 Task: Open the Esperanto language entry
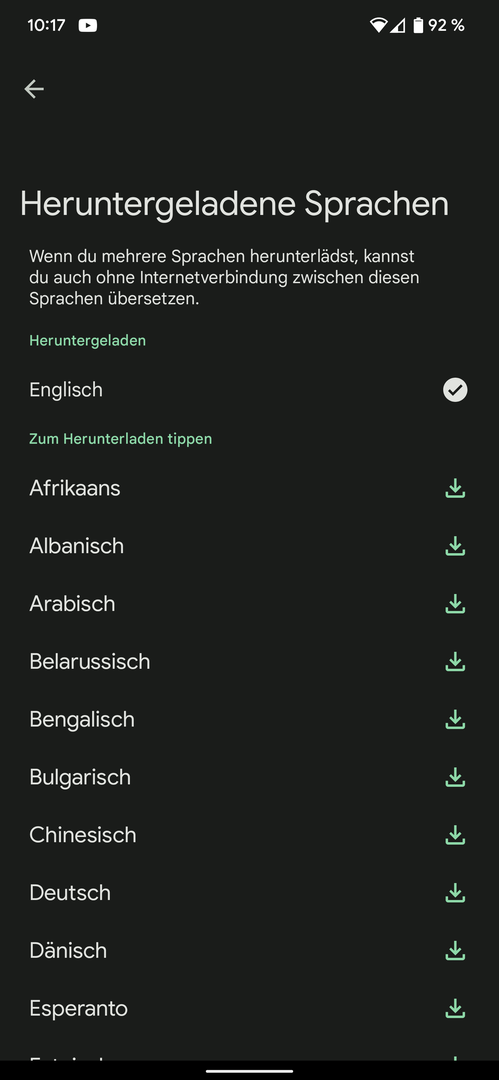click(x=250, y=1009)
